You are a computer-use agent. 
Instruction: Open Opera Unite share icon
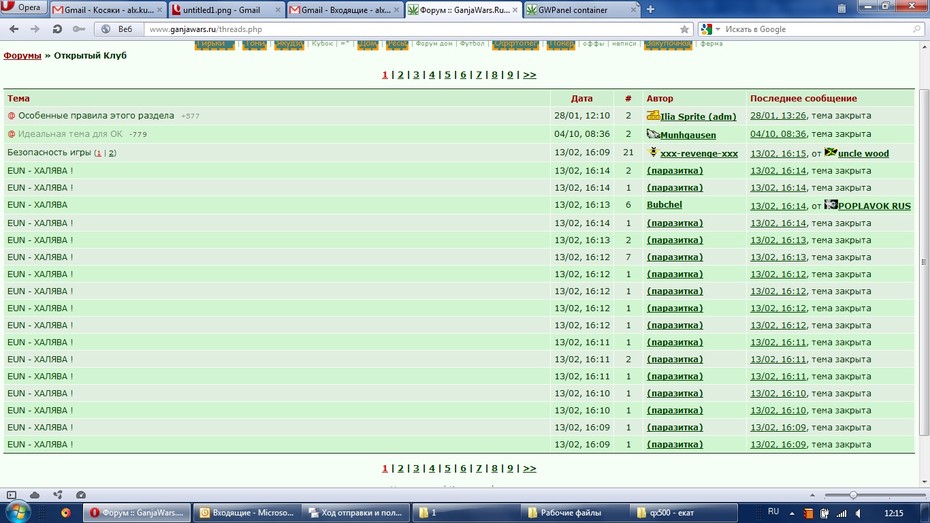pos(58,495)
